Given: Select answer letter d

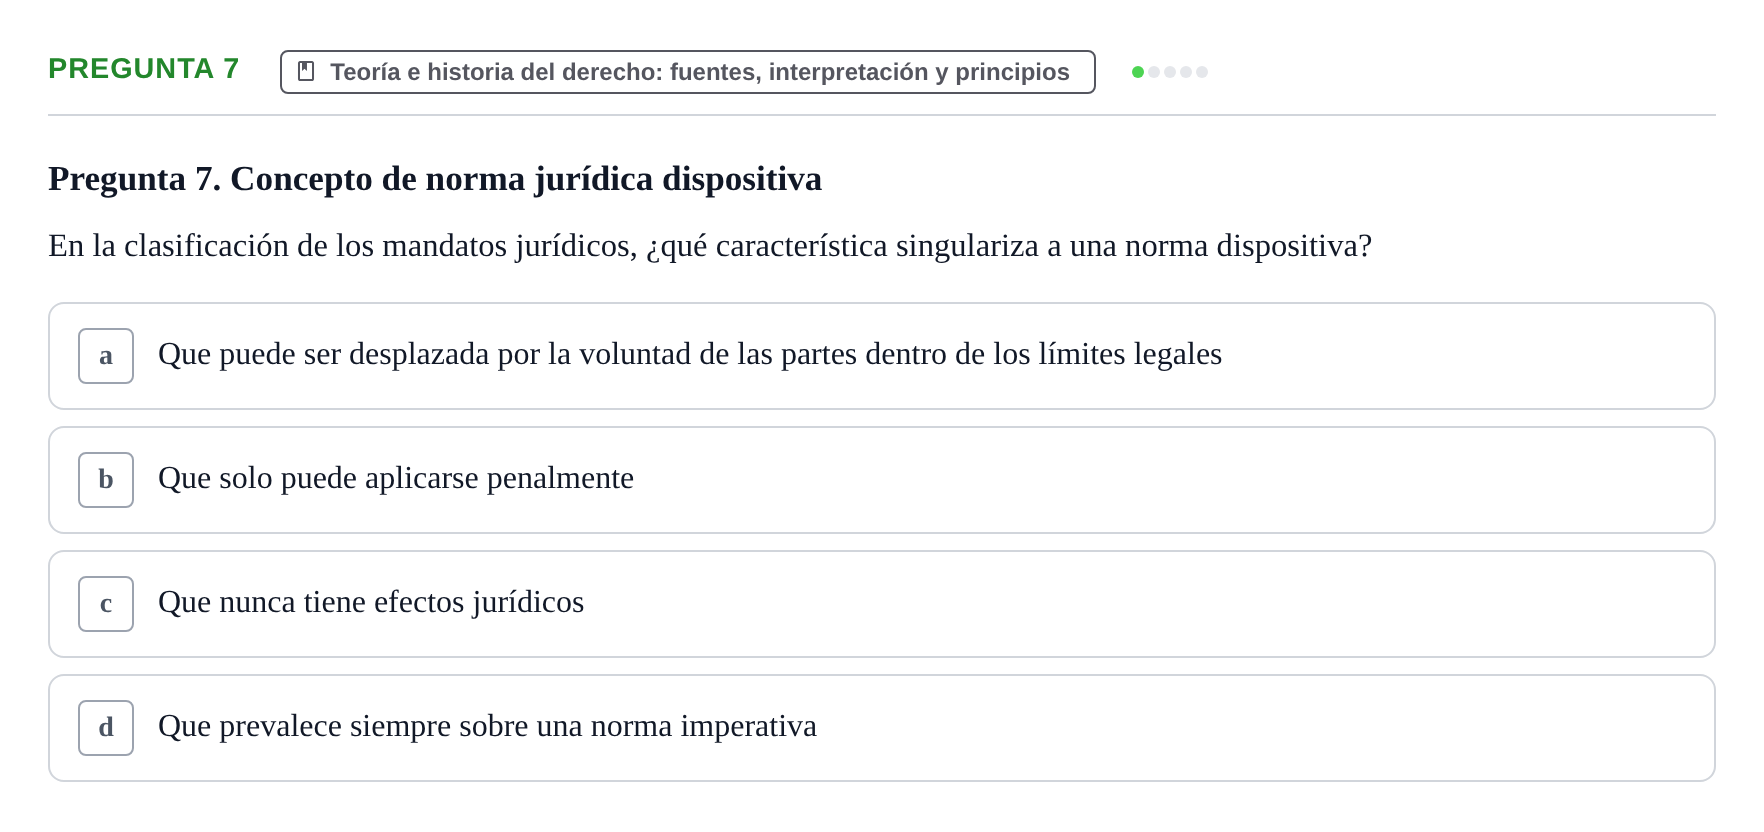Looking at the screenshot, I should 106,728.
